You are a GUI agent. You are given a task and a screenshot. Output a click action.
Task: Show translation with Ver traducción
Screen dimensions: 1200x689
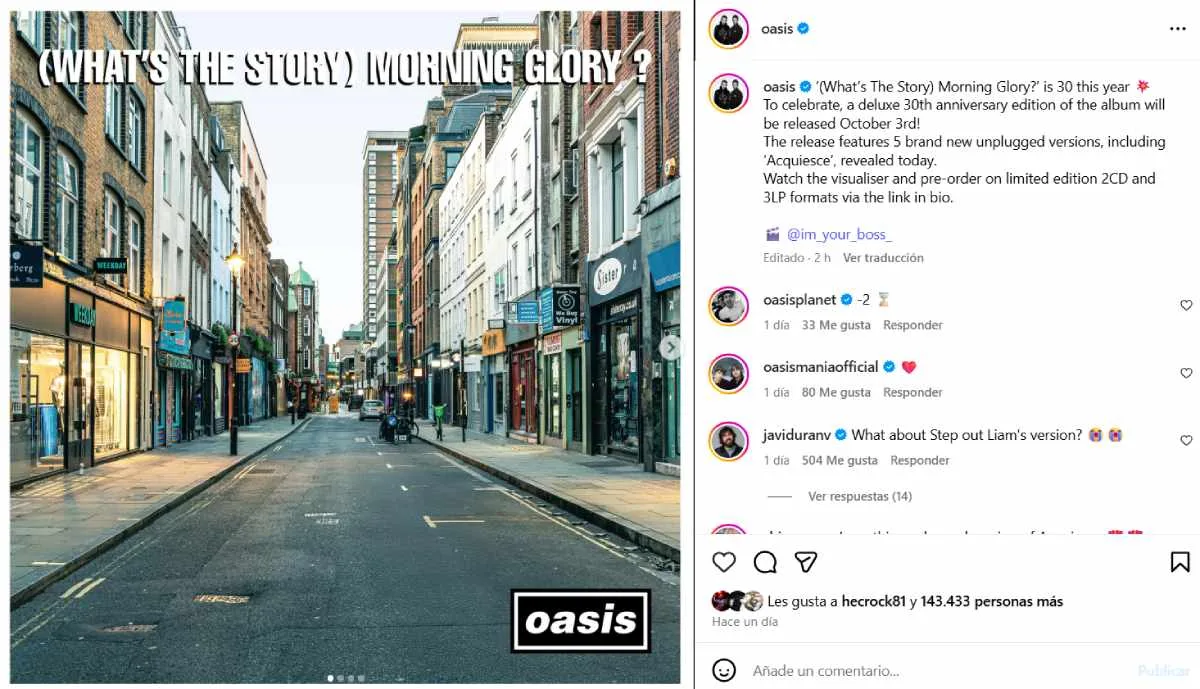[x=883, y=257]
